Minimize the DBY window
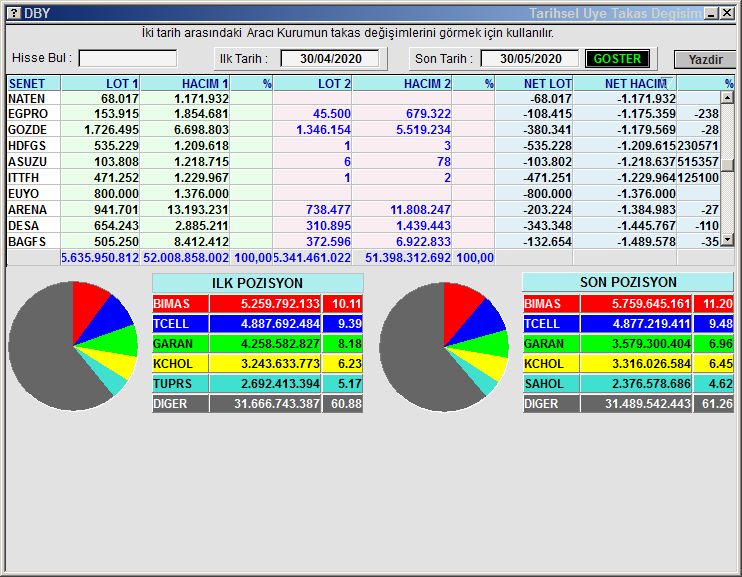Screen dimensions: 742x577 (x=711, y=13)
